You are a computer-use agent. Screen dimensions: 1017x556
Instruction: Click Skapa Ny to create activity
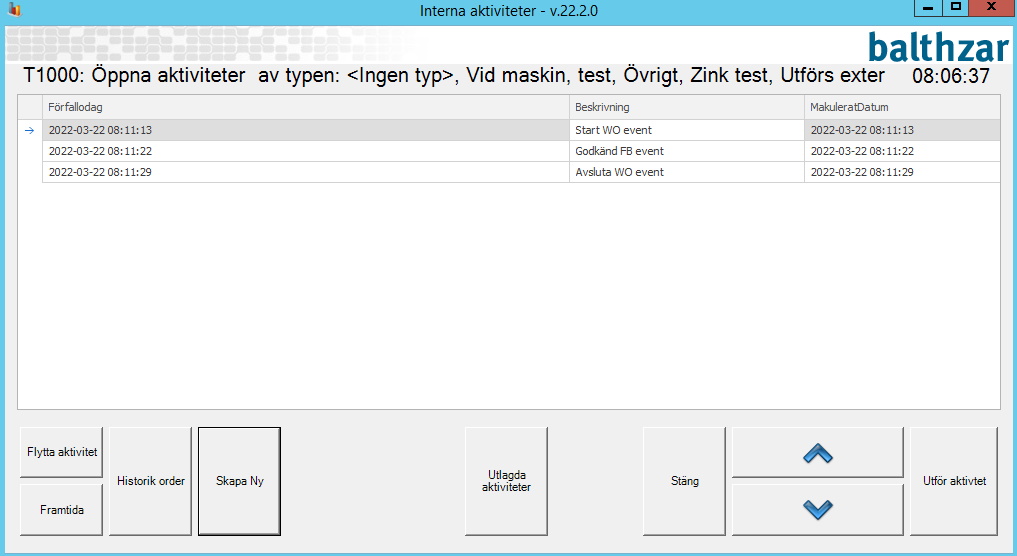click(x=239, y=481)
